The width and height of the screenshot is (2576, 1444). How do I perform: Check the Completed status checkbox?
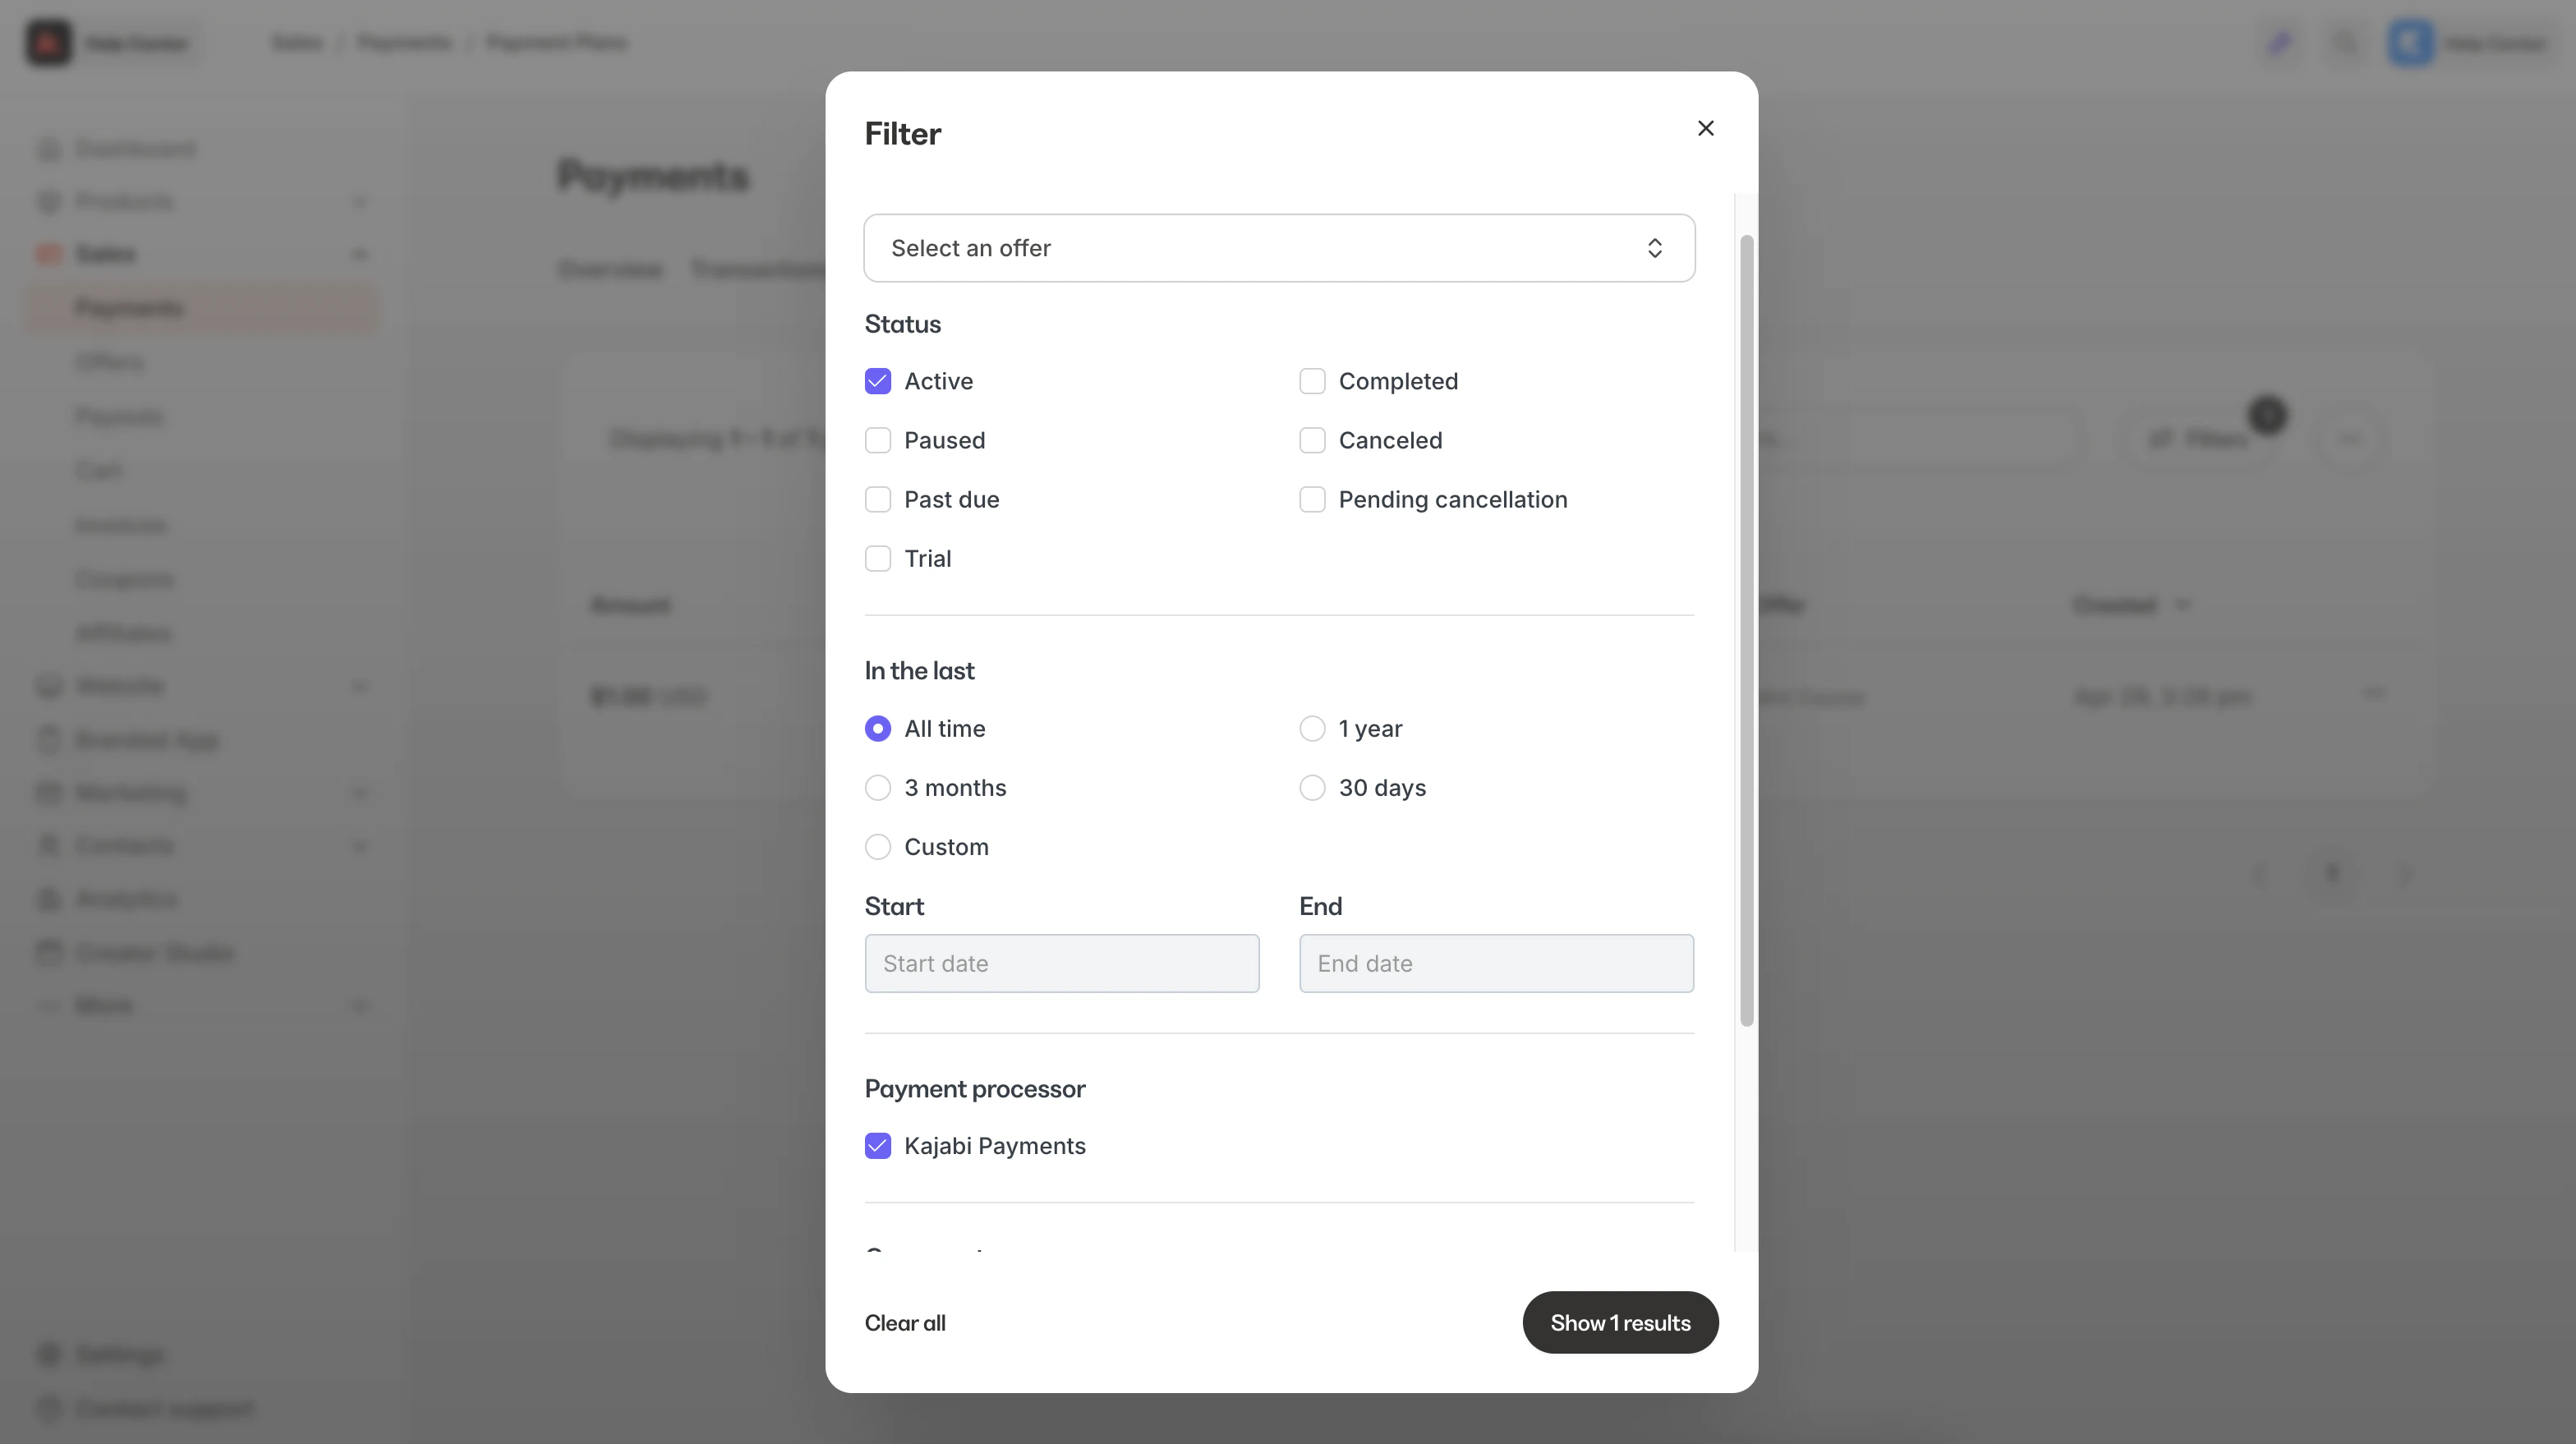pyautogui.click(x=1313, y=381)
